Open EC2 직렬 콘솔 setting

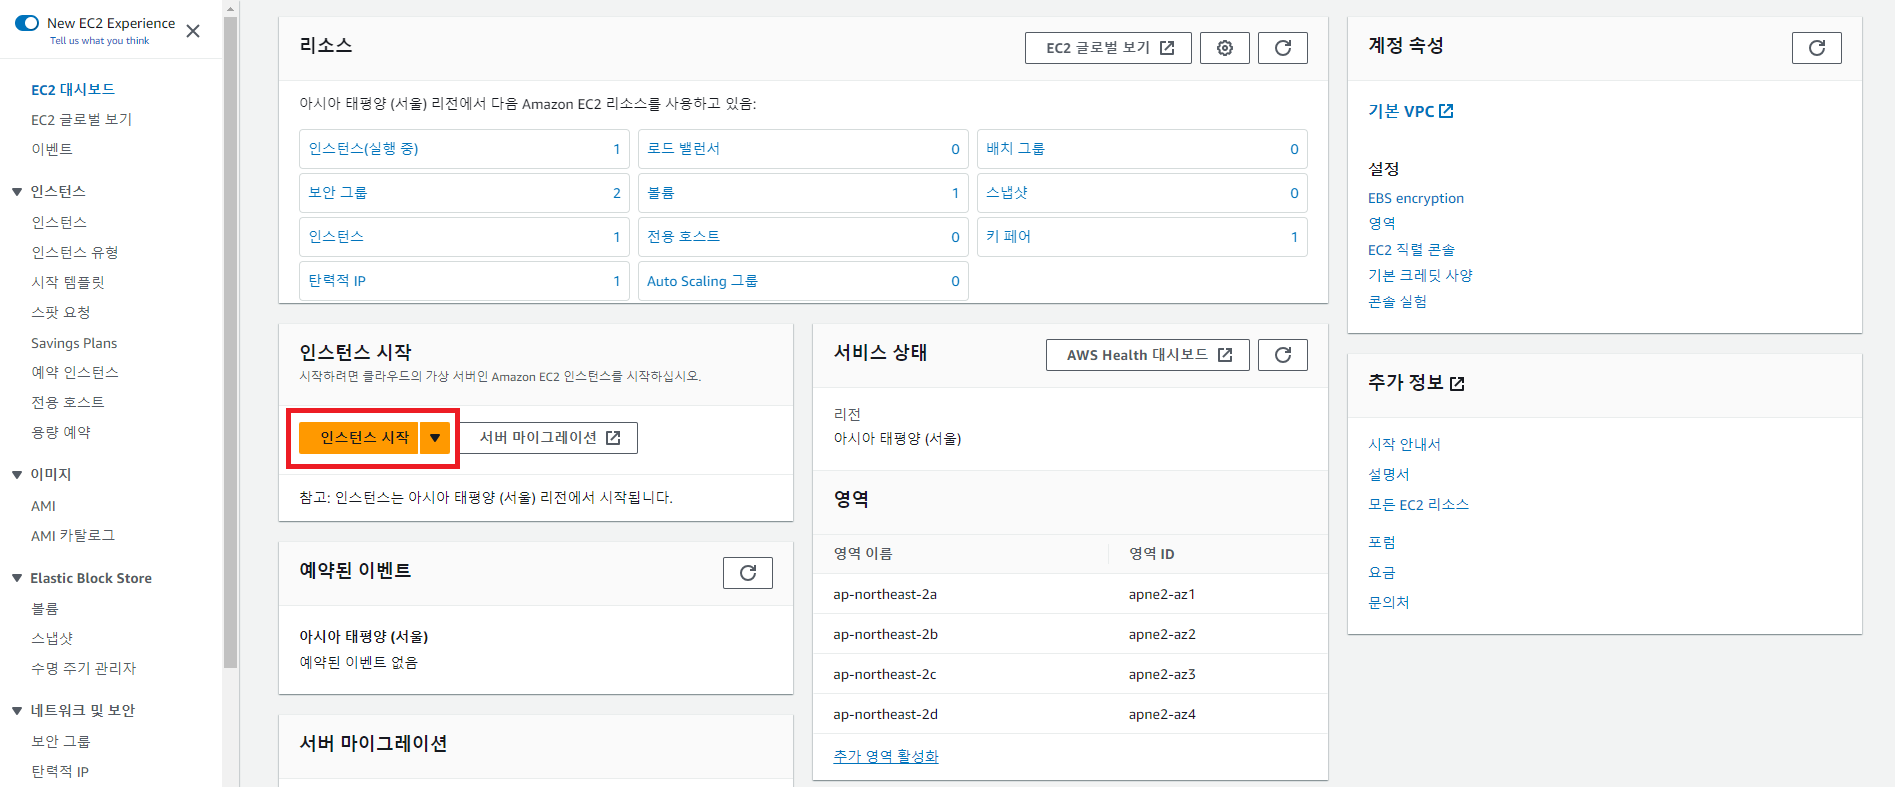[1411, 249]
